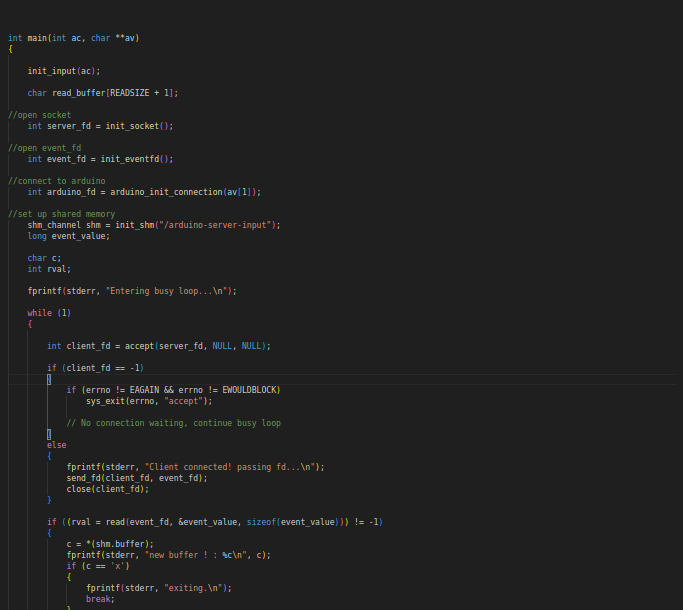Click the "exiting.\n" string
Screen dimensions: 683x610
pyautogui.click(x=193, y=588)
